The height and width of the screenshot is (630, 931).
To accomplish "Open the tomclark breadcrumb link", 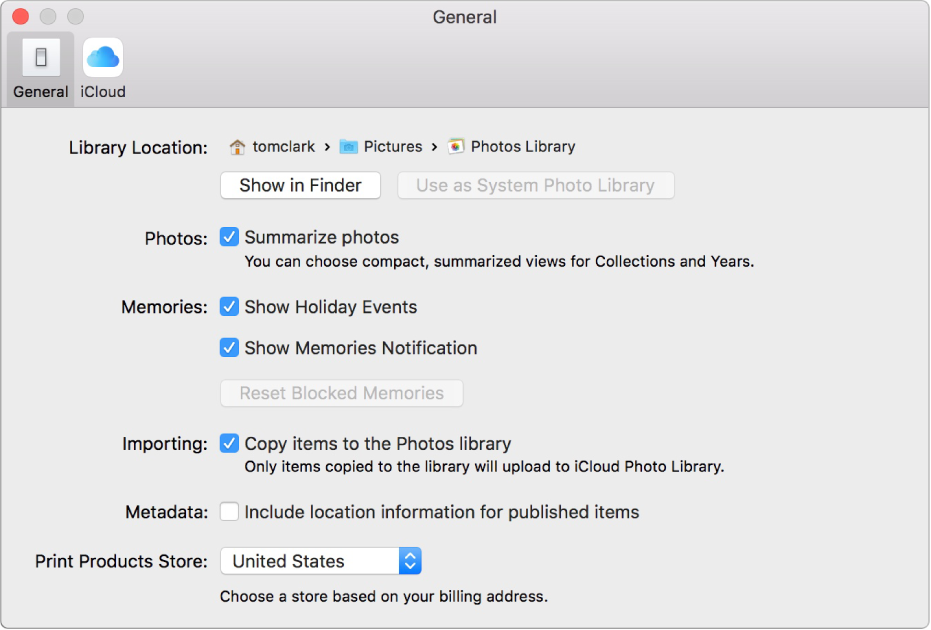I will (283, 146).
